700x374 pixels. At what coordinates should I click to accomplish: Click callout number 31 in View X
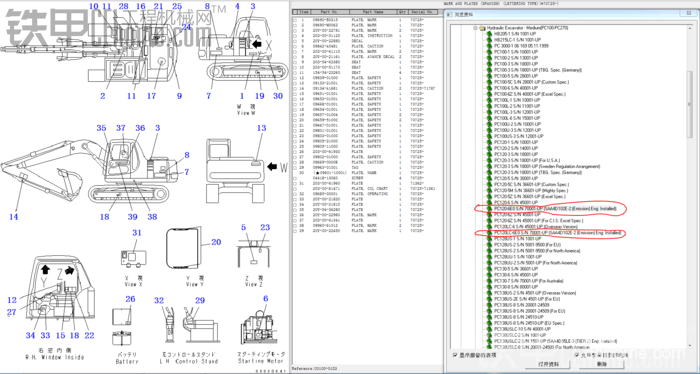137,233
